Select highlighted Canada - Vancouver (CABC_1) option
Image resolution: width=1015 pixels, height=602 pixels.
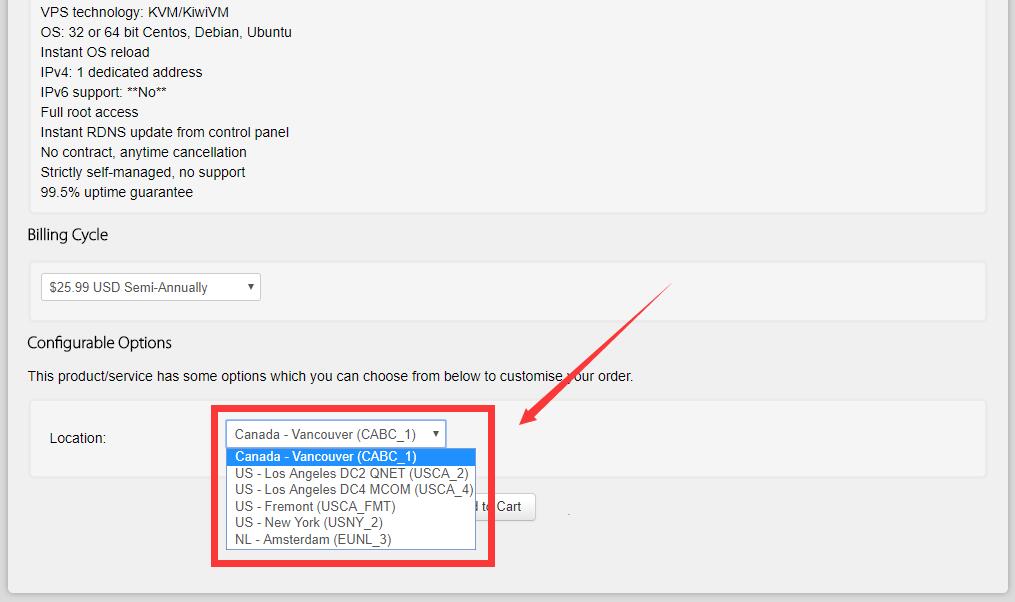[x=351, y=456]
